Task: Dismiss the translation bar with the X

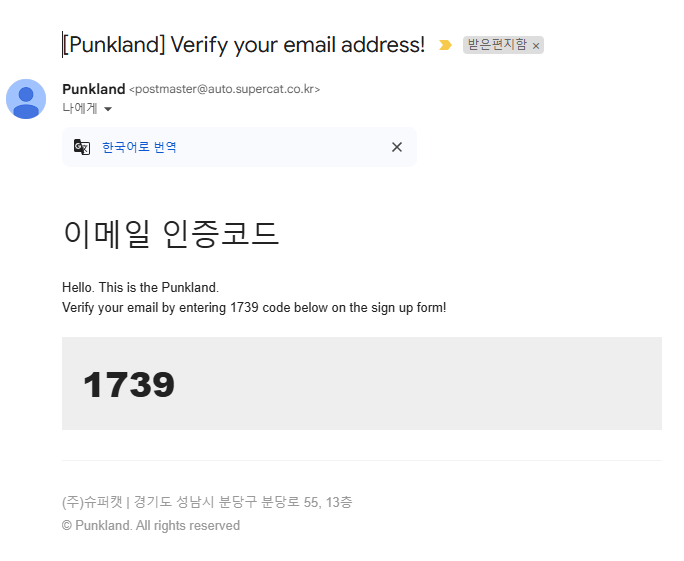Action: pyautogui.click(x=397, y=147)
